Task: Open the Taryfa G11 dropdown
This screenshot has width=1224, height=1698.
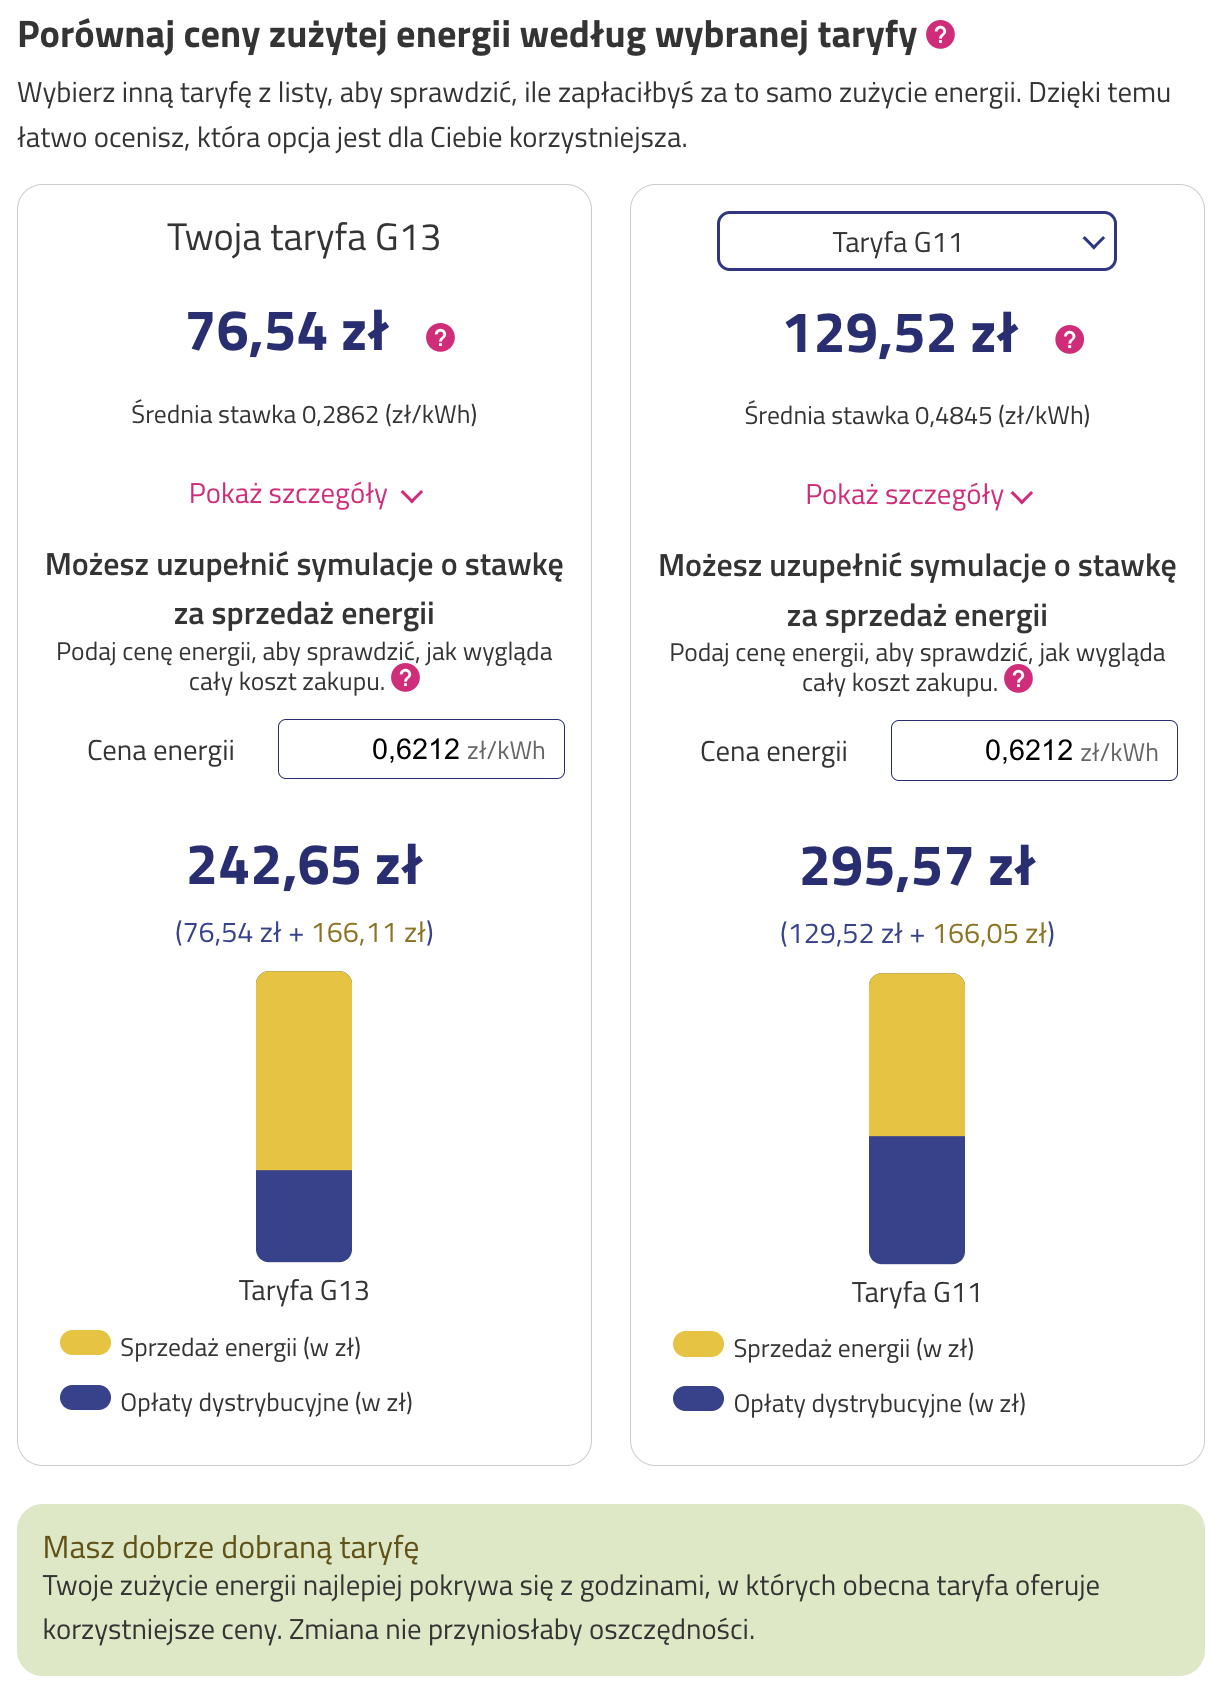Action: click(916, 241)
